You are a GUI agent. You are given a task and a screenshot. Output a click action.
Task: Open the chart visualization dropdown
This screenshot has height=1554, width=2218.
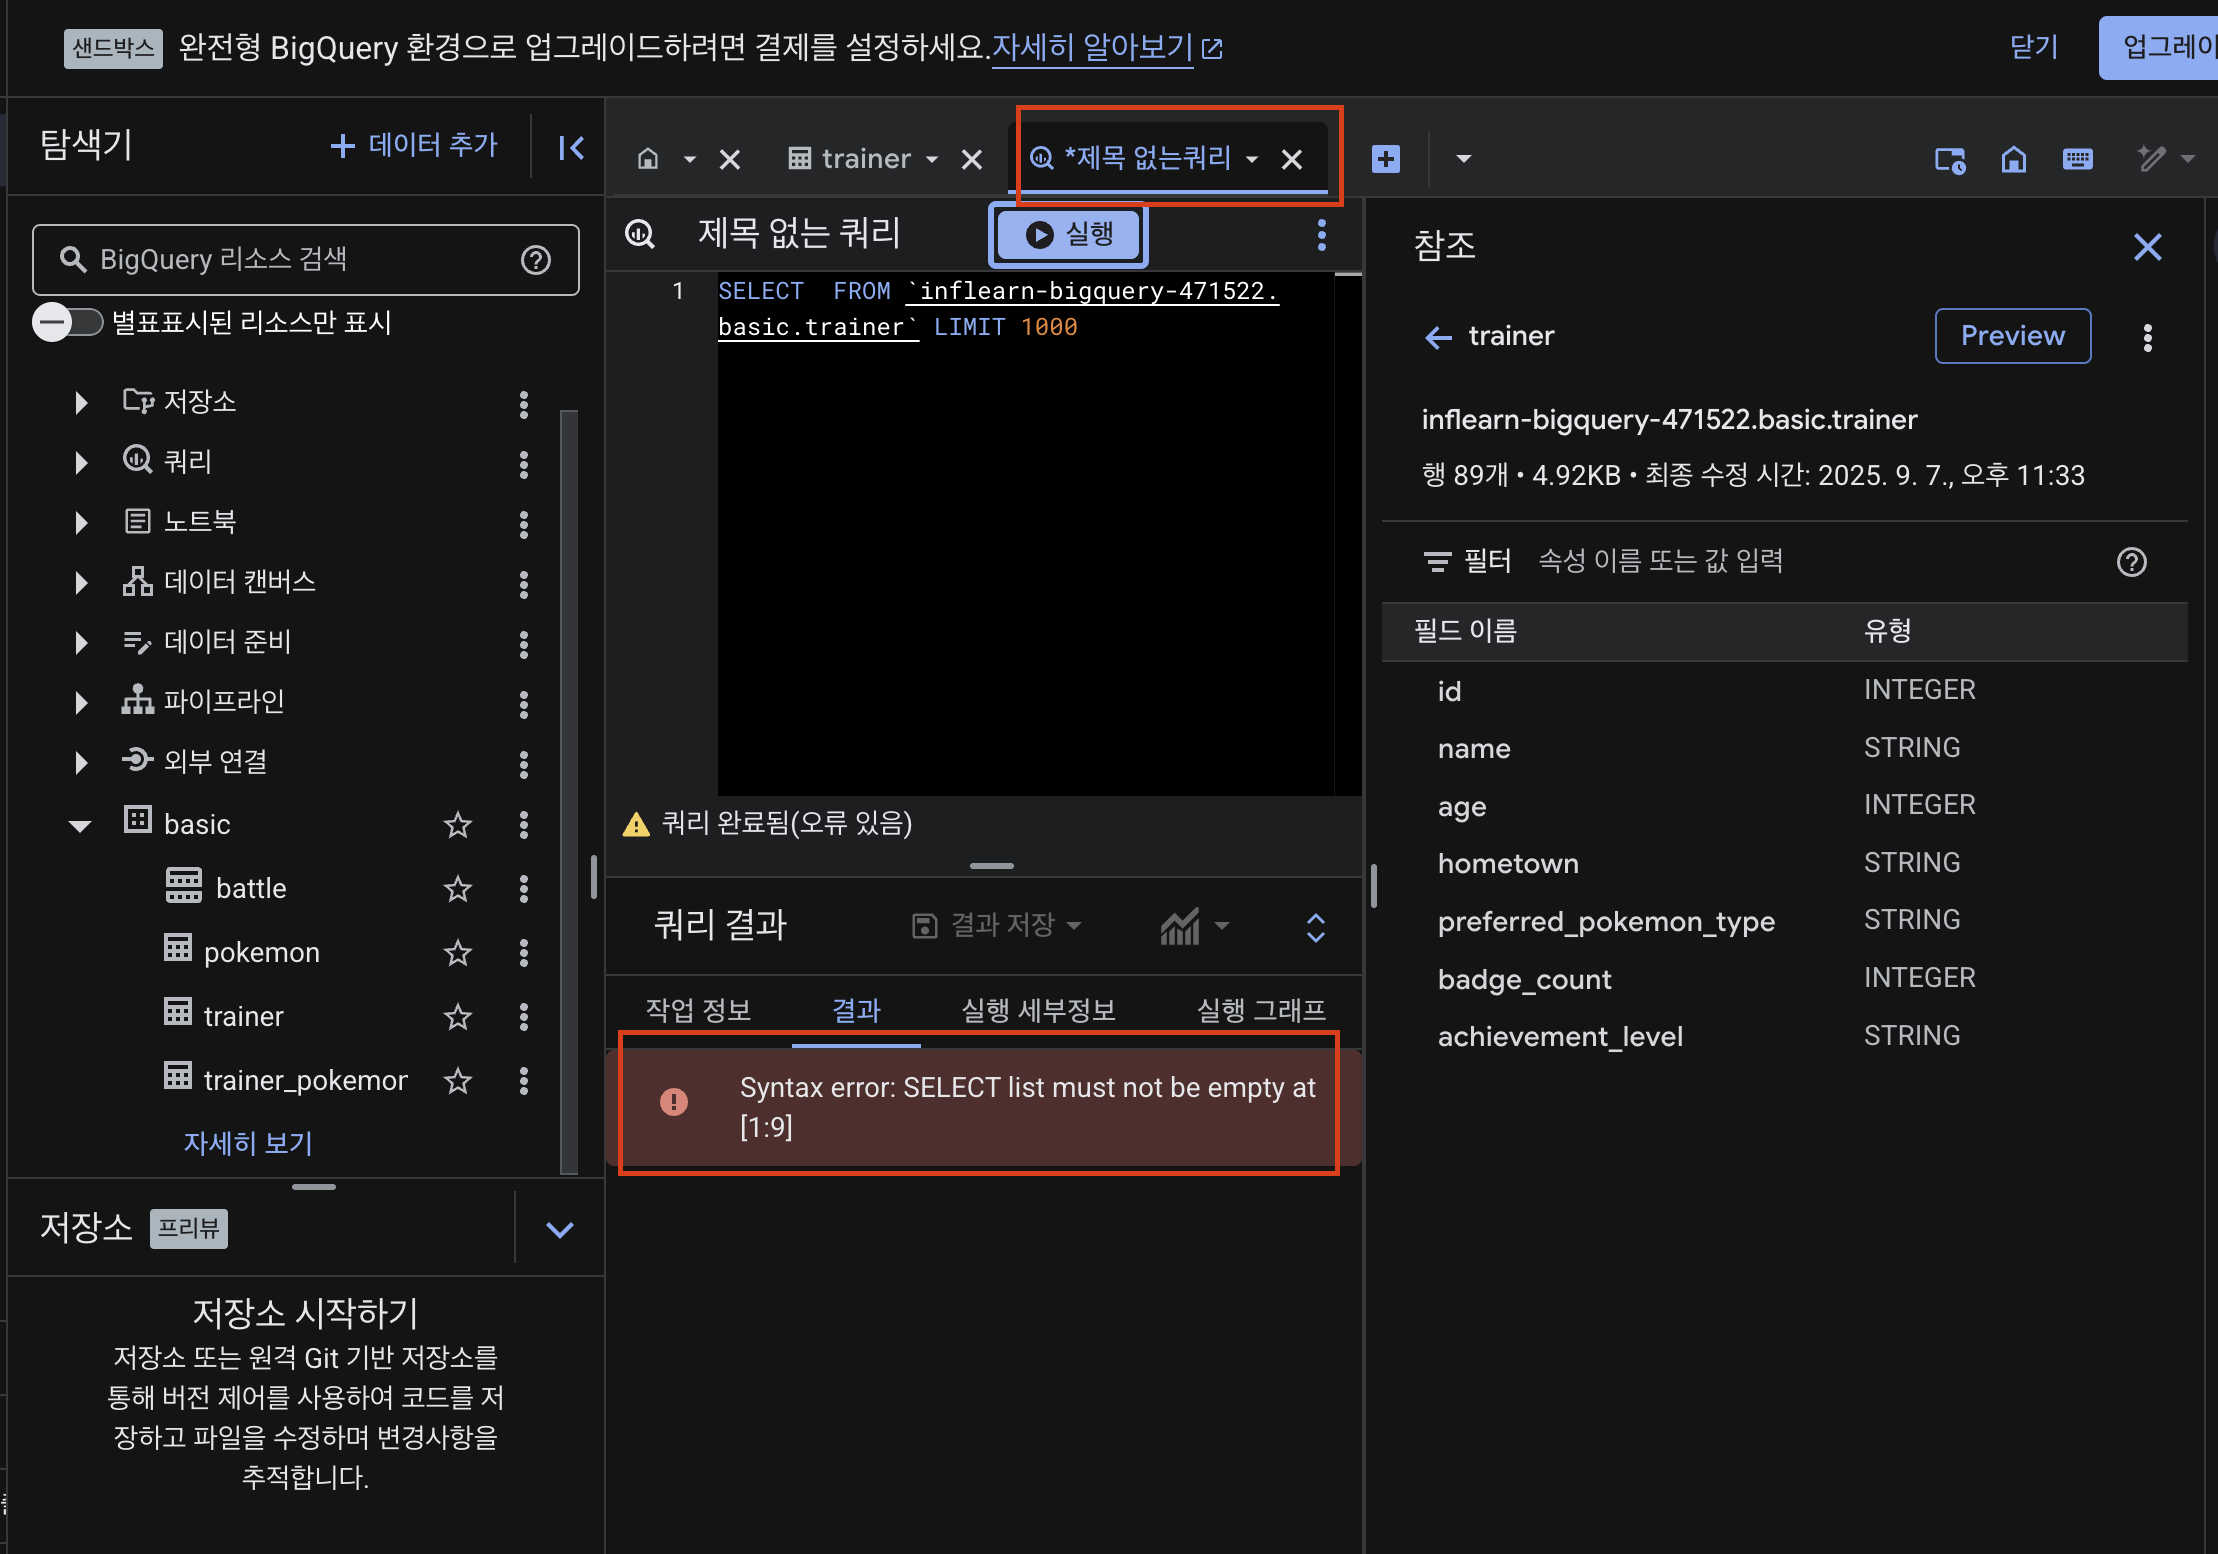(1195, 926)
